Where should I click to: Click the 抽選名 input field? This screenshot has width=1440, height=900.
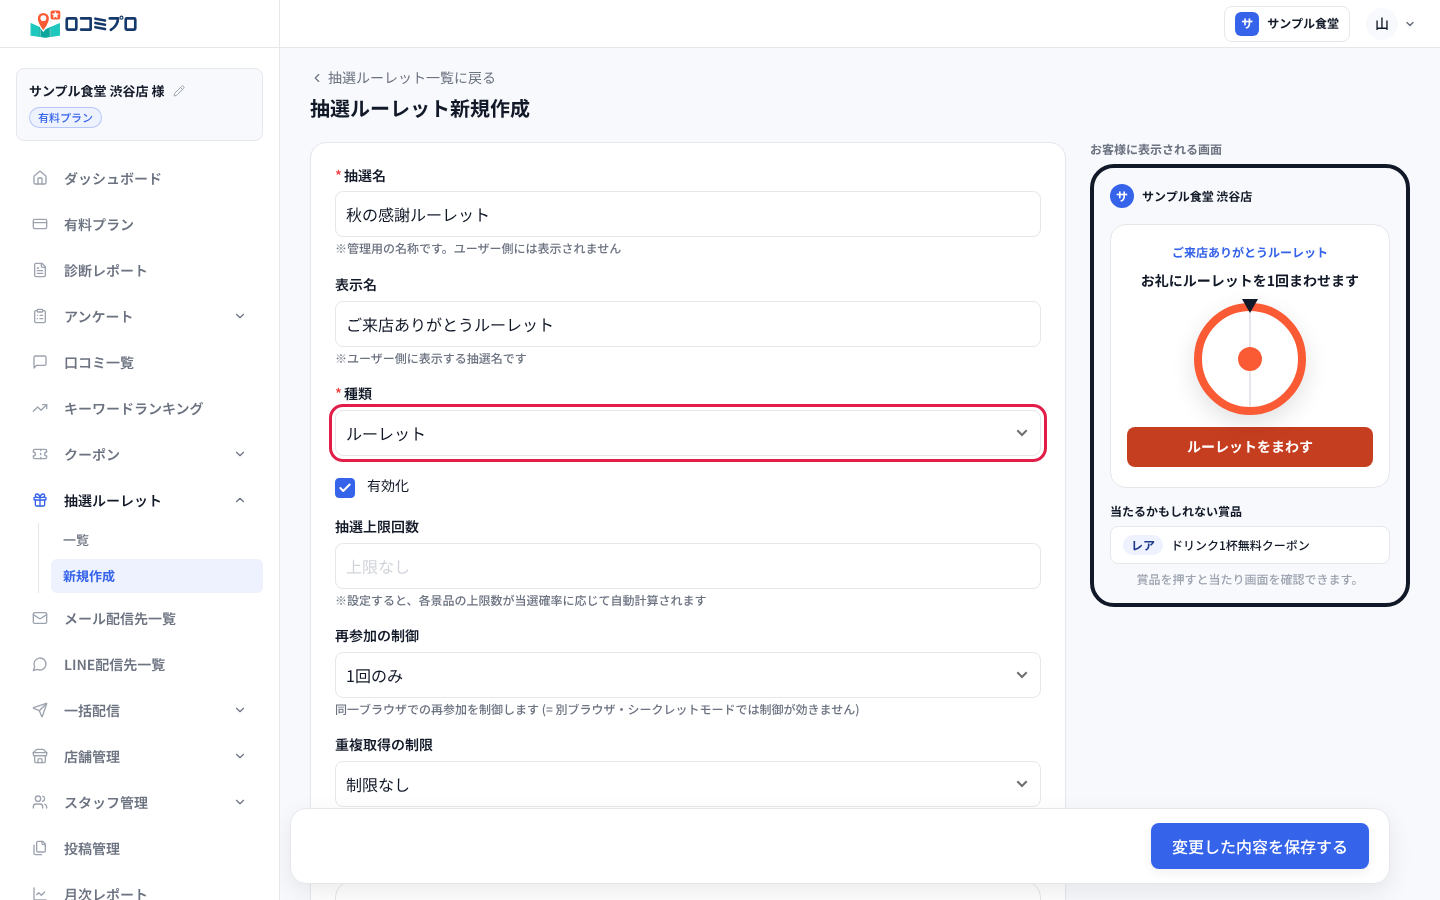tap(688, 214)
